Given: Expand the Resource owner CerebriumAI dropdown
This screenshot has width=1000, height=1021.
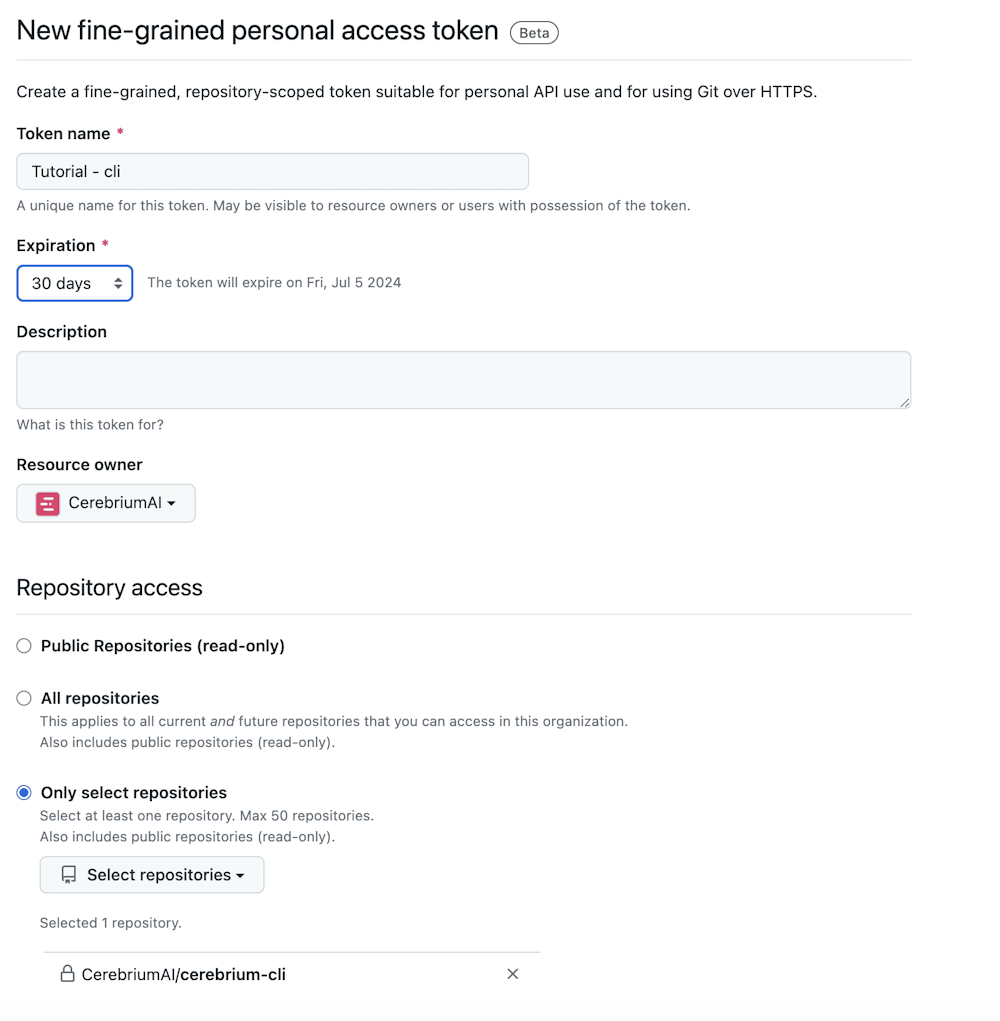Looking at the screenshot, I should [106, 503].
